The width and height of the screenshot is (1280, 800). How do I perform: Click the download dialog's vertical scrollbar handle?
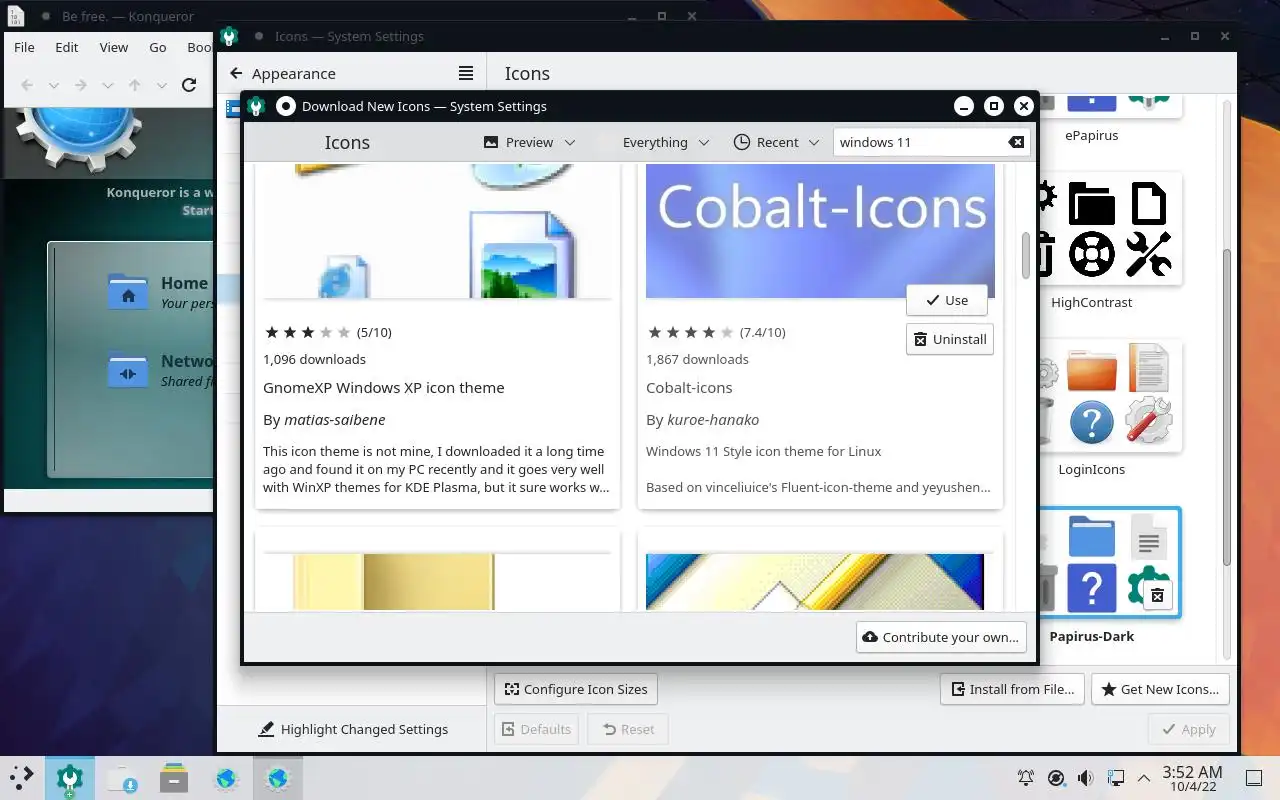click(x=1025, y=256)
